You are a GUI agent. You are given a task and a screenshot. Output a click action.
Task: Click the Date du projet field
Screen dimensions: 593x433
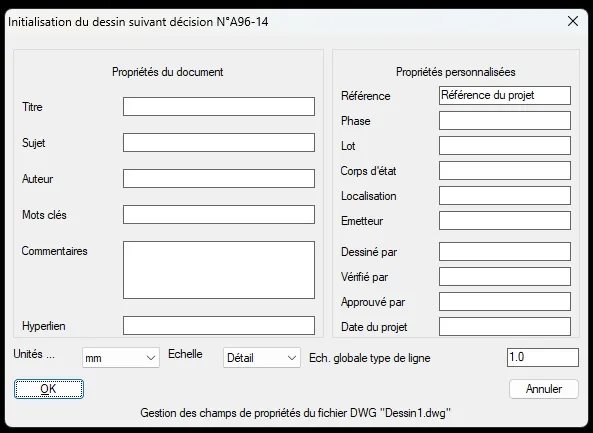pos(505,327)
